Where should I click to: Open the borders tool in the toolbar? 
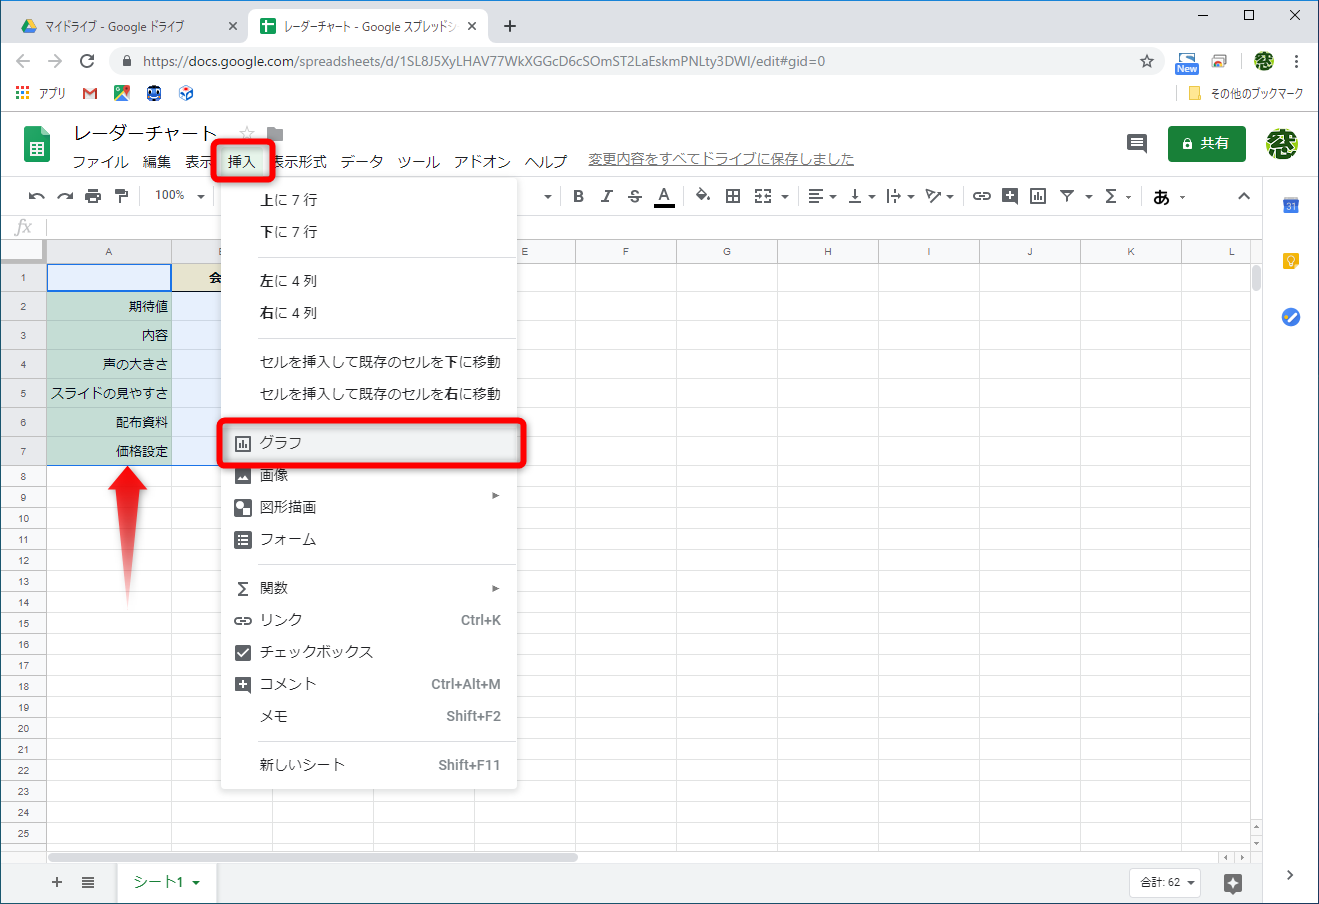click(x=733, y=196)
